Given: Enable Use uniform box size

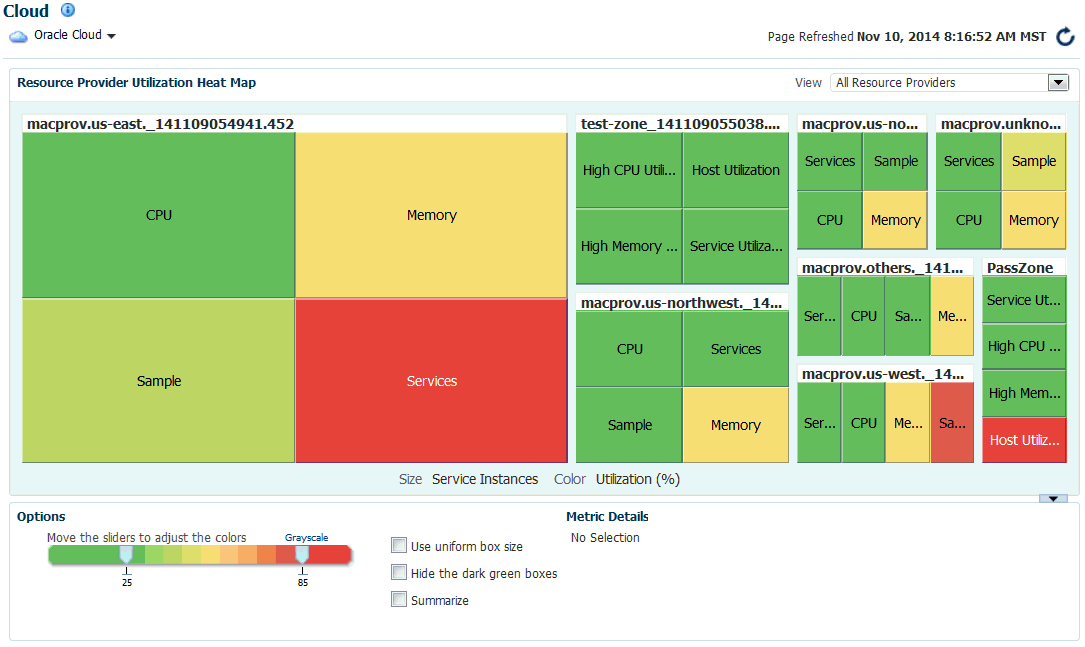Looking at the screenshot, I should point(398,545).
